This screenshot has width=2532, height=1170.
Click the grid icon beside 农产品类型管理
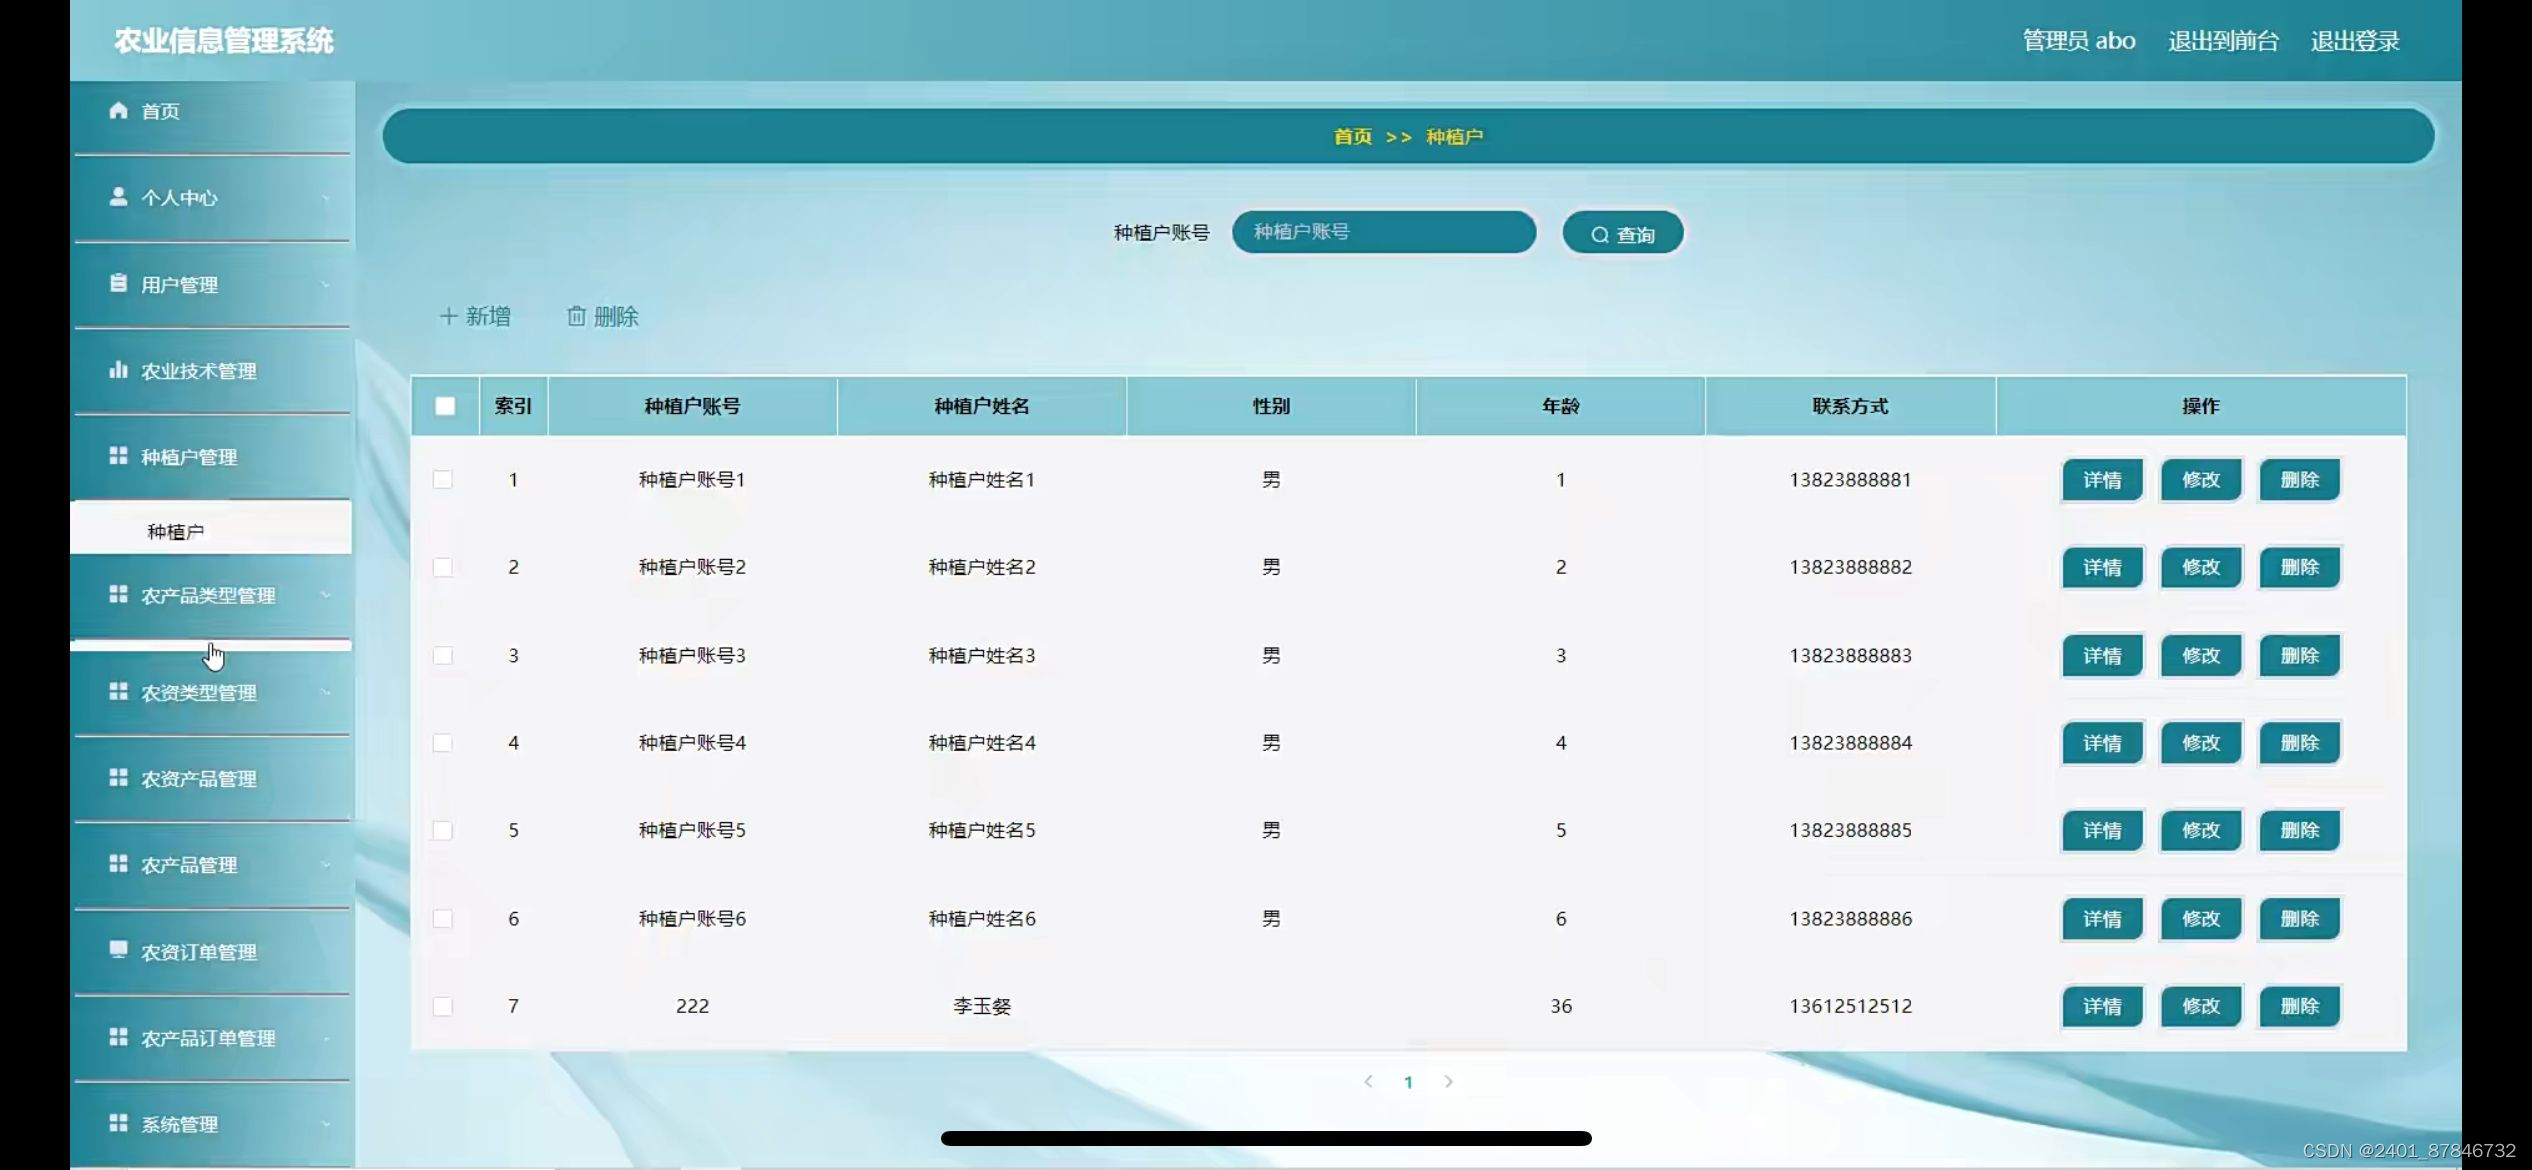(118, 594)
